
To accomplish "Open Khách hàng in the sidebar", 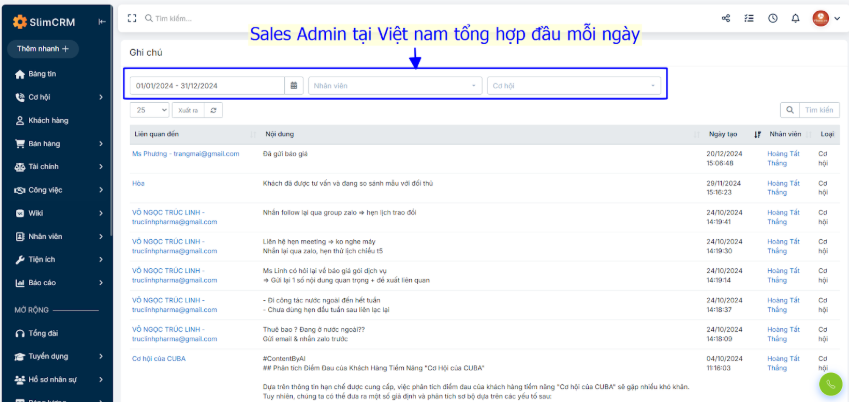I will pos(48,120).
